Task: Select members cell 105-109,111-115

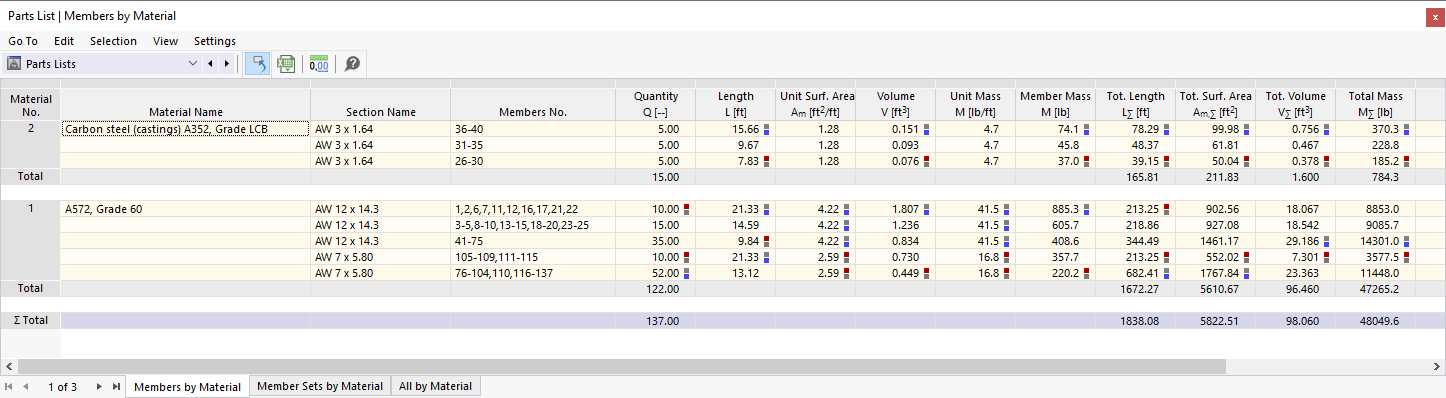Action: point(533,257)
